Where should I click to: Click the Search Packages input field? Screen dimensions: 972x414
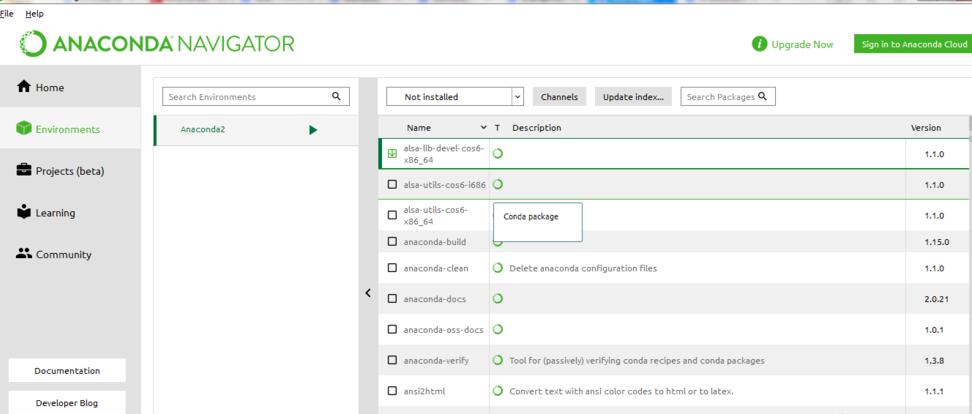[727, 97]
